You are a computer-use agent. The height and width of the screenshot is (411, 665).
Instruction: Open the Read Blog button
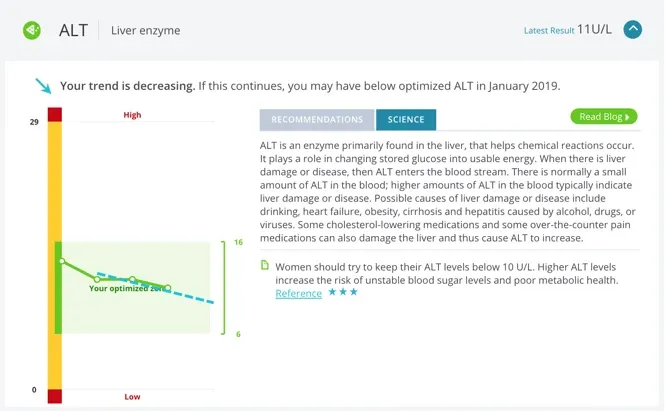[x=603, y=117]
